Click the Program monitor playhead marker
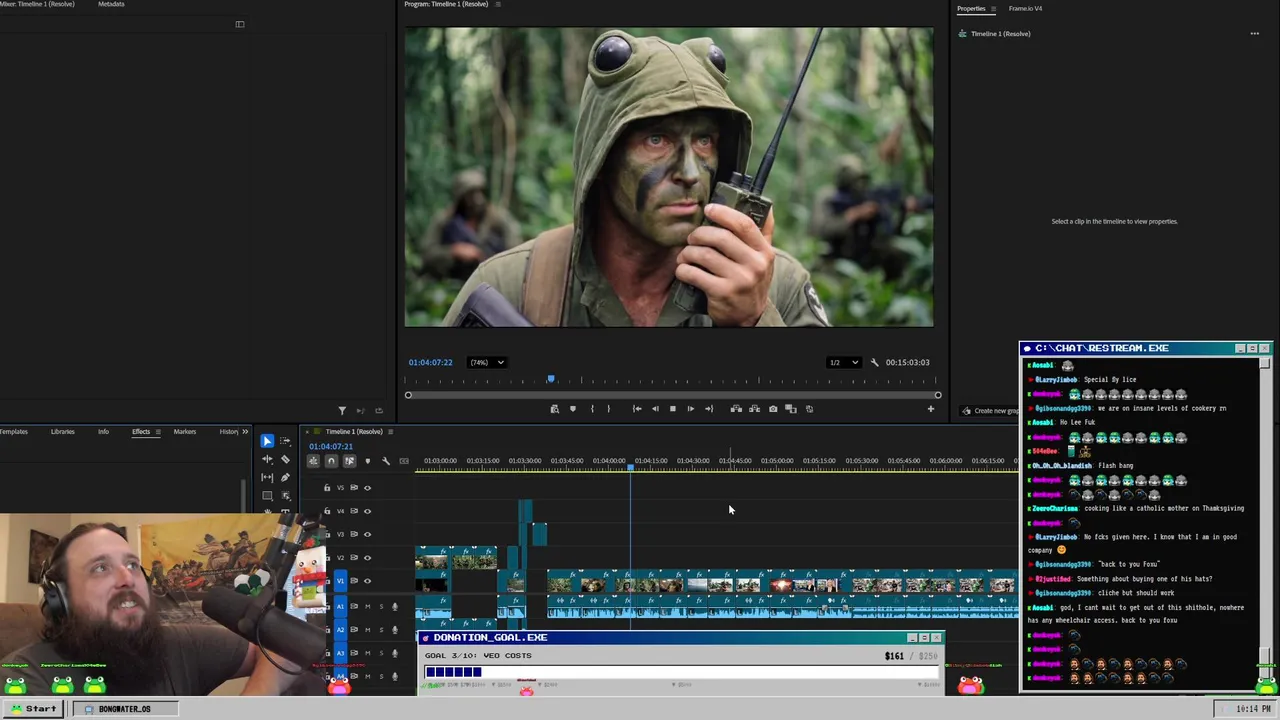This screenshot has height=720, width=1280. click(551, 380)
